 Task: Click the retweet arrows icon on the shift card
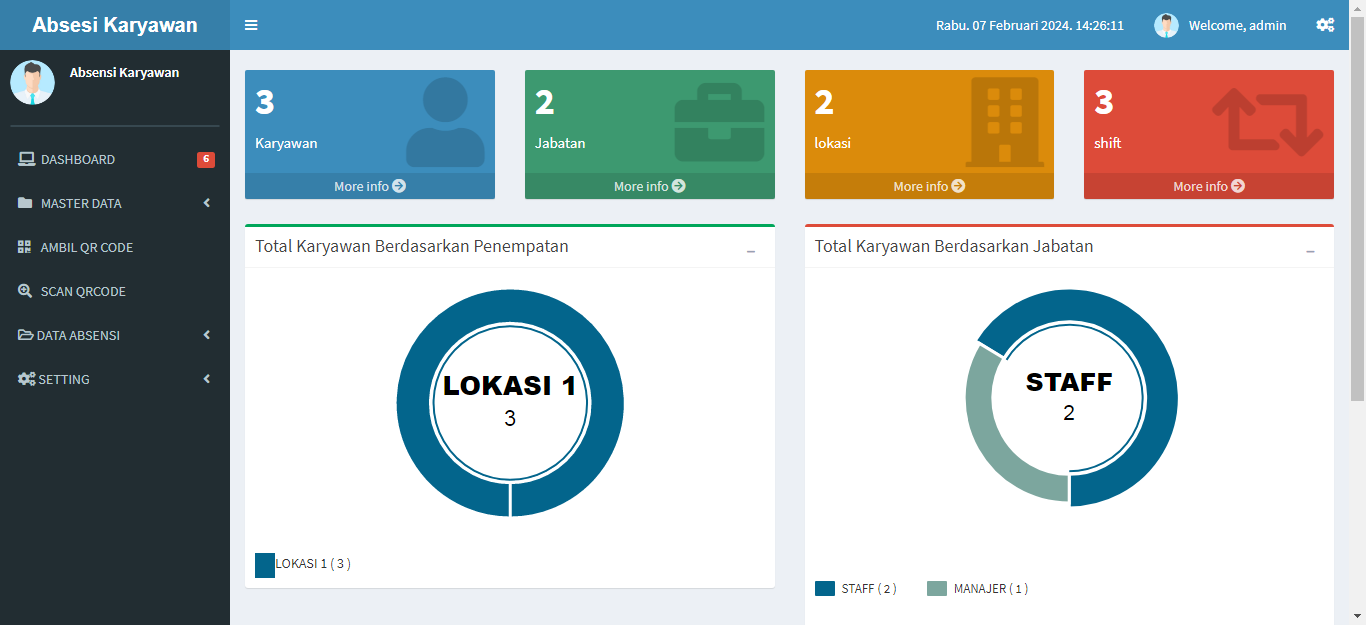pyautogui.click(x=1267, y=122)
